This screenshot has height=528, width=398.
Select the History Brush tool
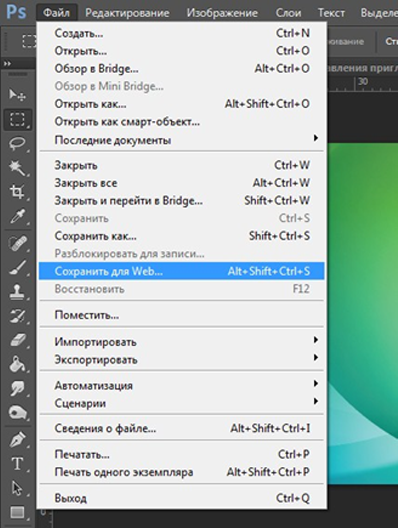[x=17, y=316]
